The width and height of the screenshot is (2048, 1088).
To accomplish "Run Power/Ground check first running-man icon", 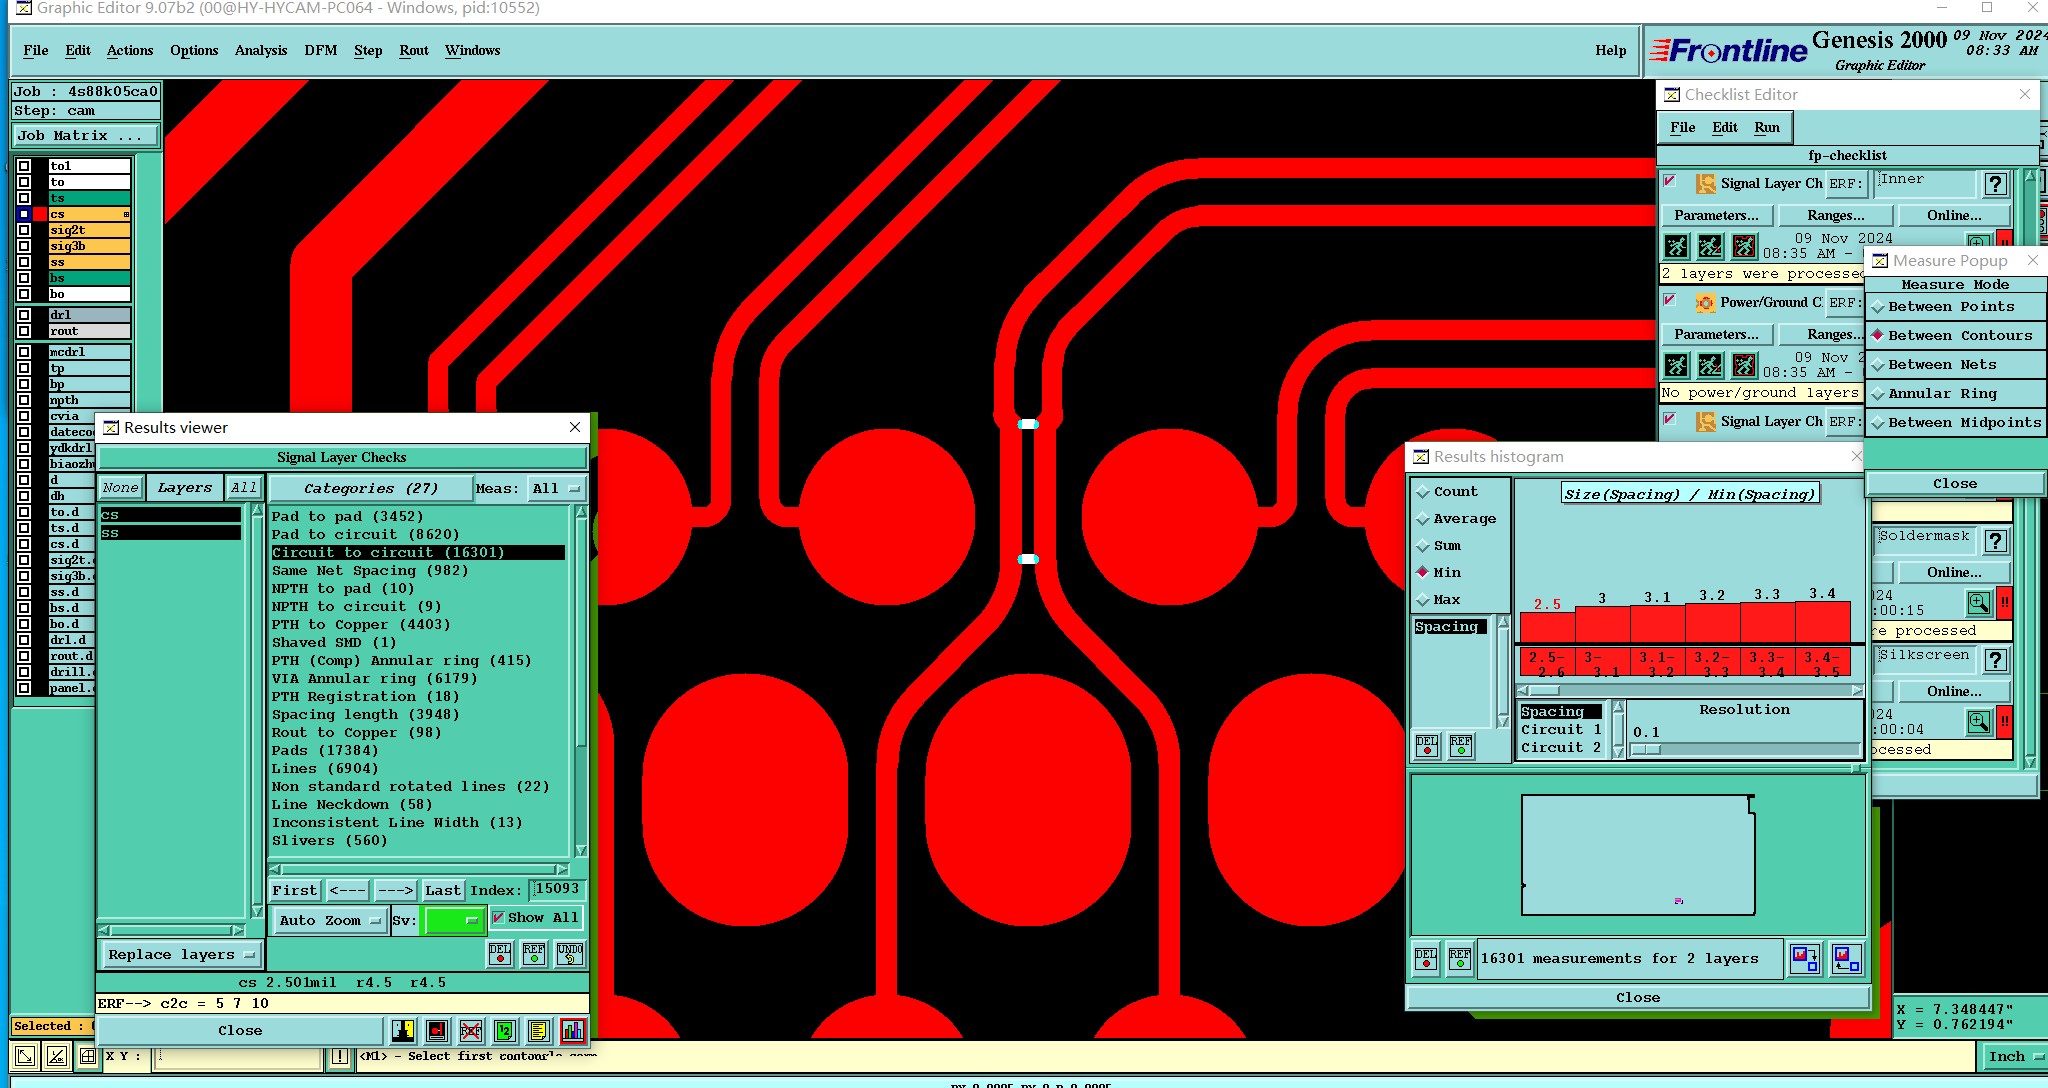I will point(1677,365).
